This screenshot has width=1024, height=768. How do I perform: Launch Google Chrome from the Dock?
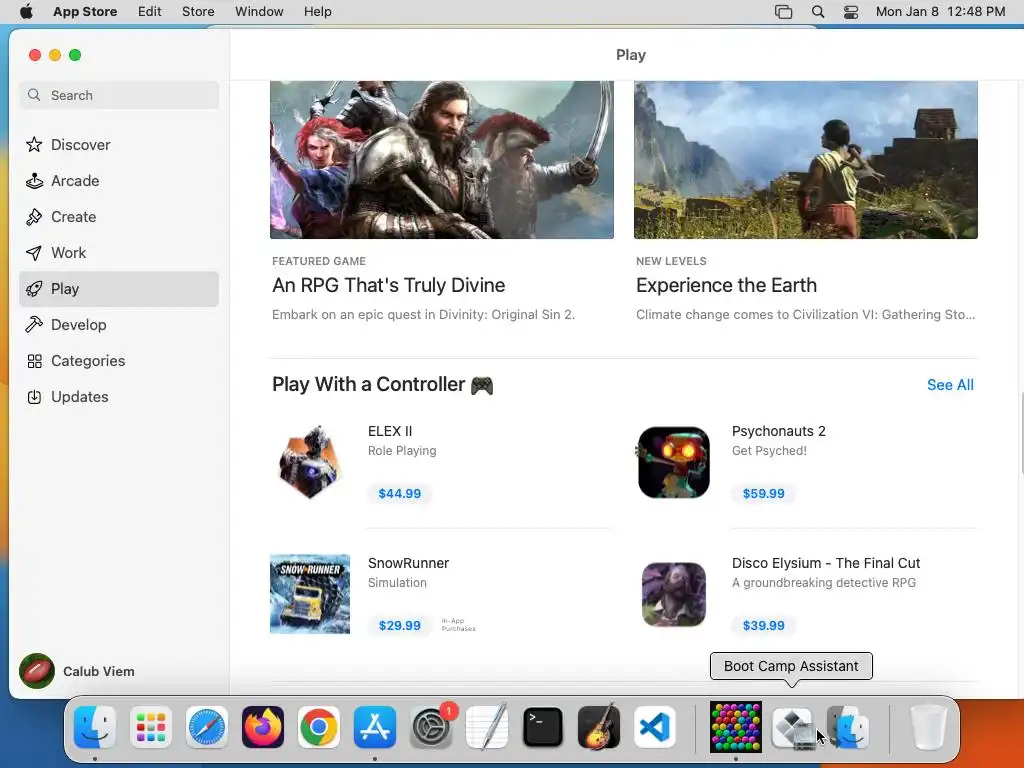tap(319, 727)
